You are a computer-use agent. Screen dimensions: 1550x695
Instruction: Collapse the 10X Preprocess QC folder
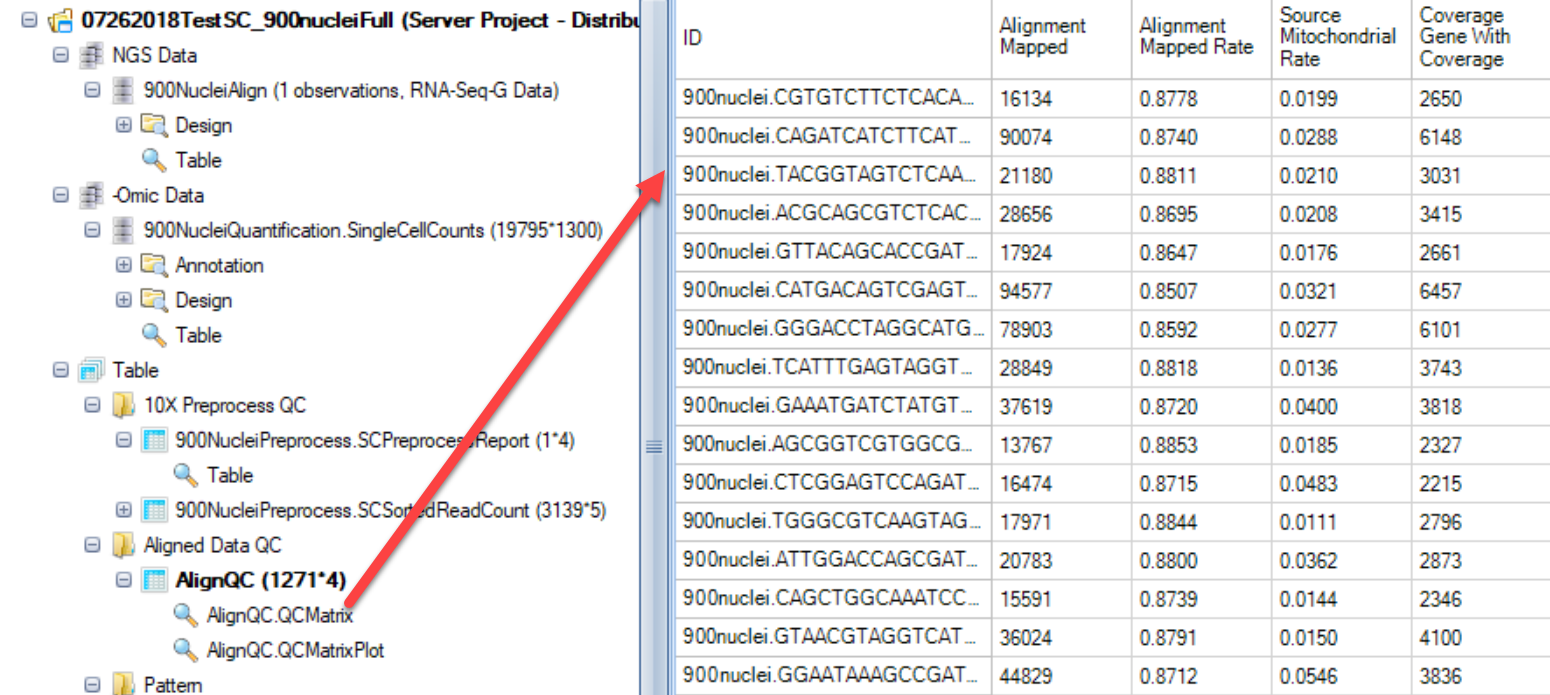point(92,405)
